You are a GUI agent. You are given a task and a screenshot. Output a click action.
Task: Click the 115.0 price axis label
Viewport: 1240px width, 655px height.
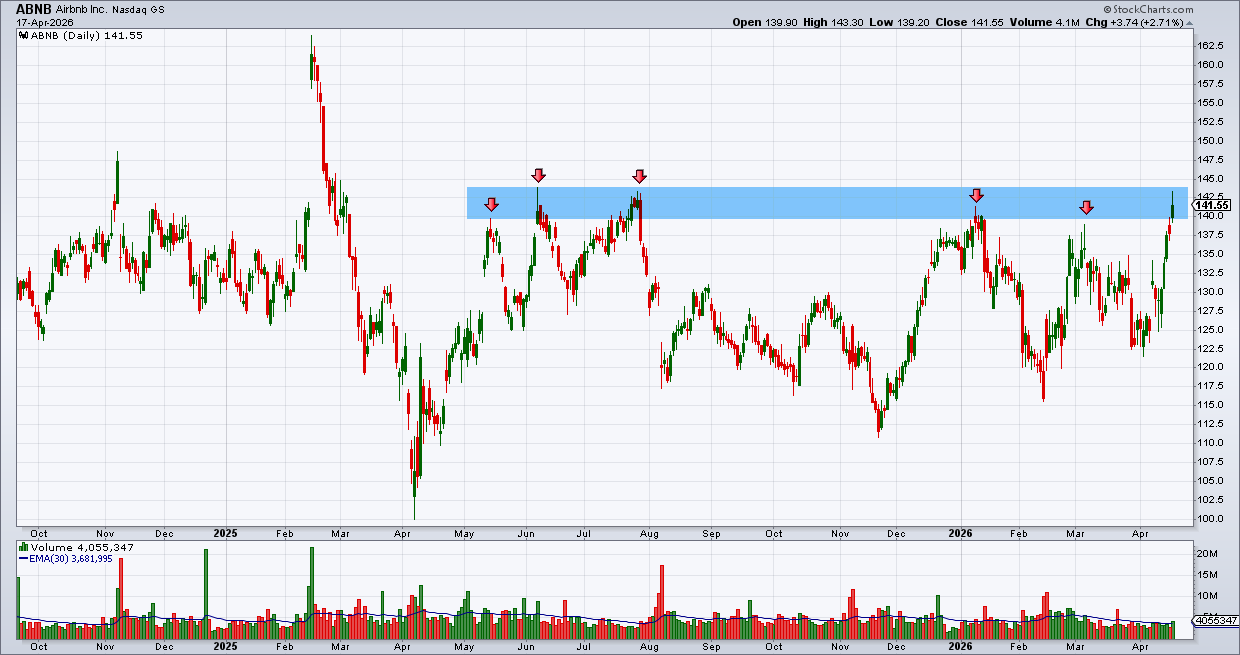[1210, 405]
